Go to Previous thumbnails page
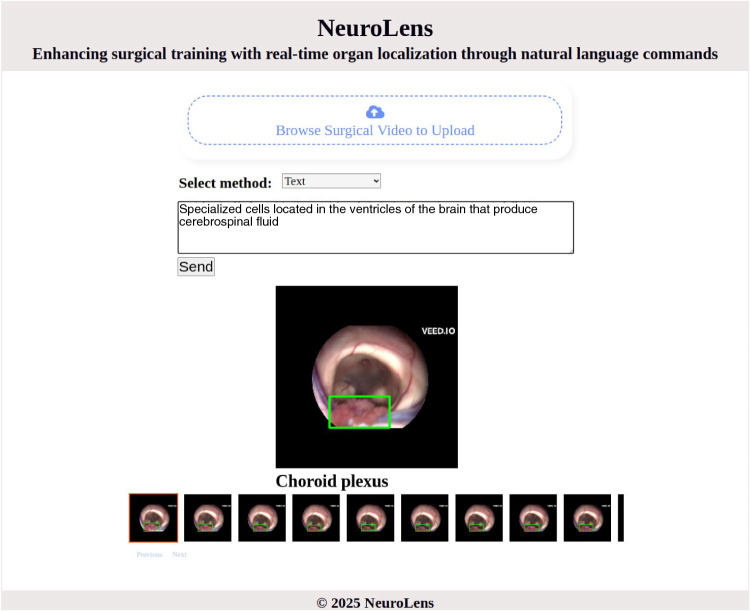750x611 pixels. 149,554
